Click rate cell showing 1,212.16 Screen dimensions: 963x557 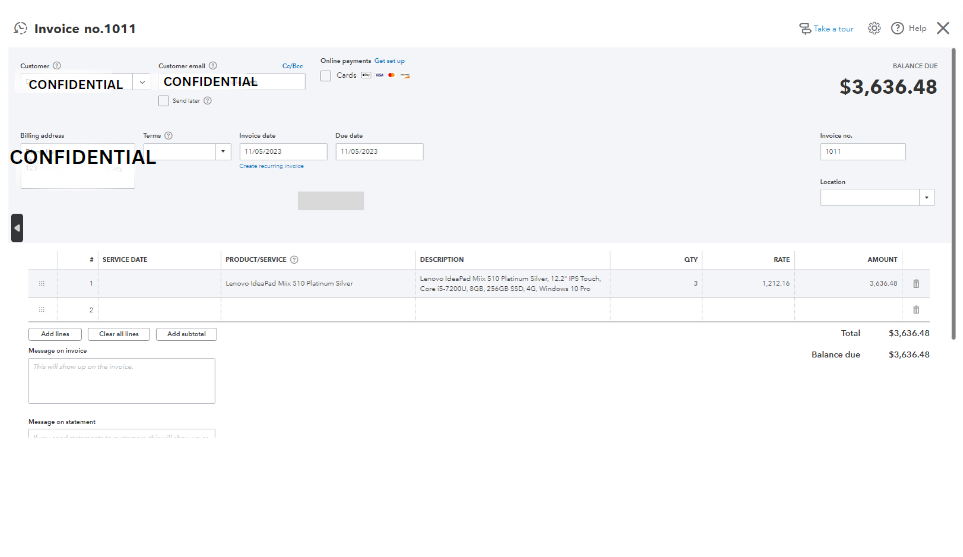pyautogui.click(x=749, y=284)
